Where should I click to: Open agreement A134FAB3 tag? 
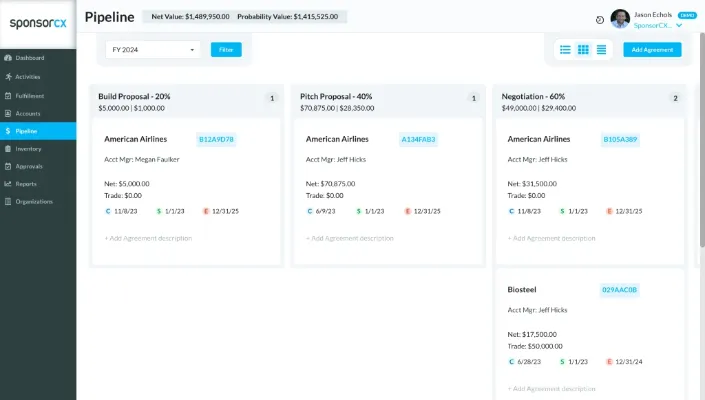click(419, 139)
